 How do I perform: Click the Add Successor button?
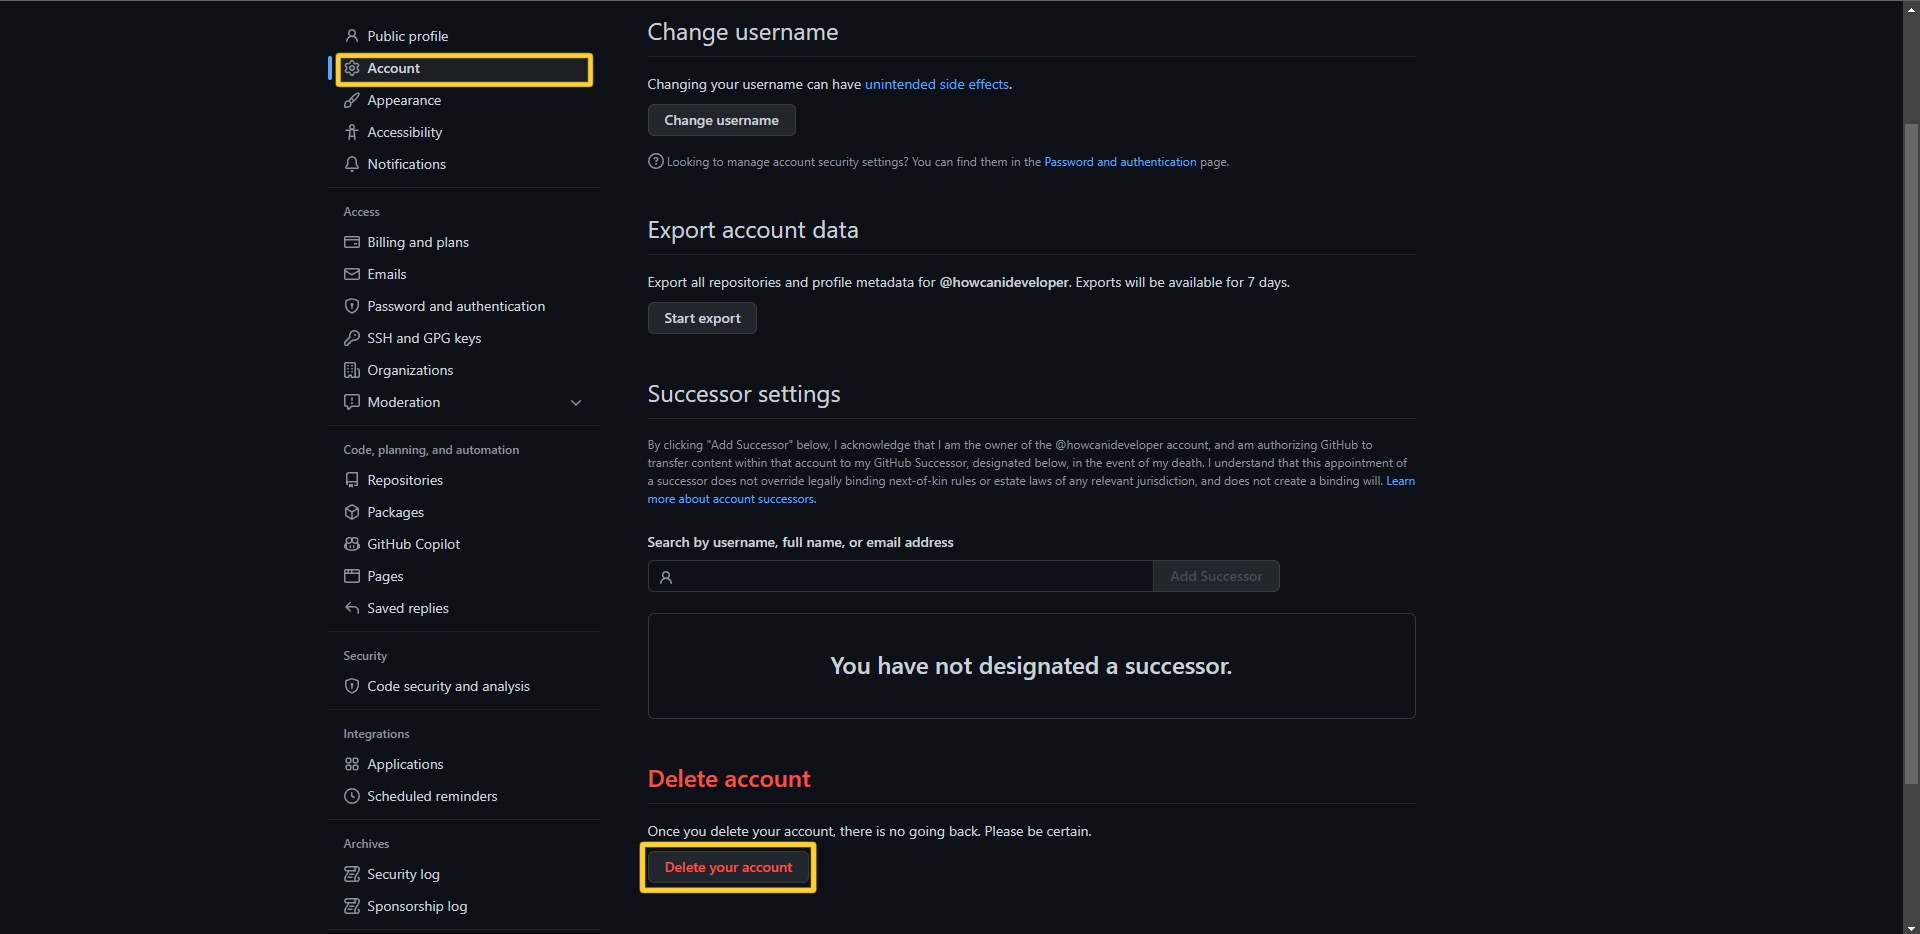click(x=1216, y=576)
